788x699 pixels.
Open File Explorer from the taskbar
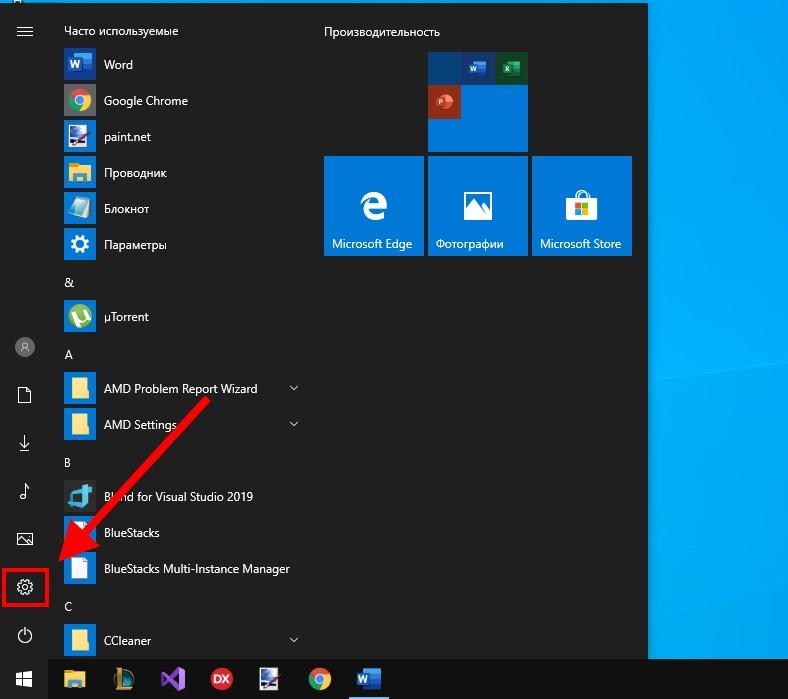75,679
